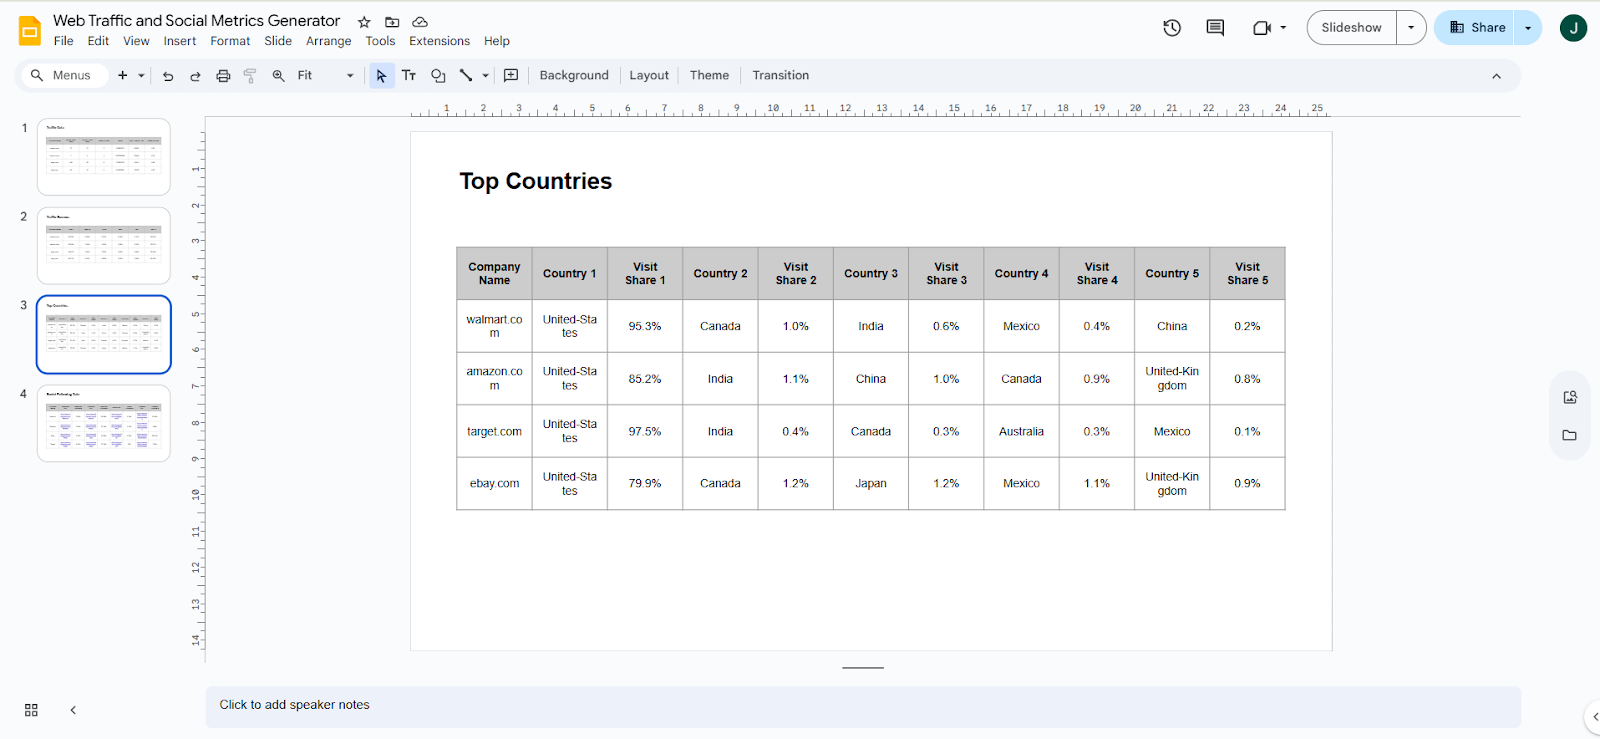
Task: Click the Slideshow button
Action: tap(1352, 28)
